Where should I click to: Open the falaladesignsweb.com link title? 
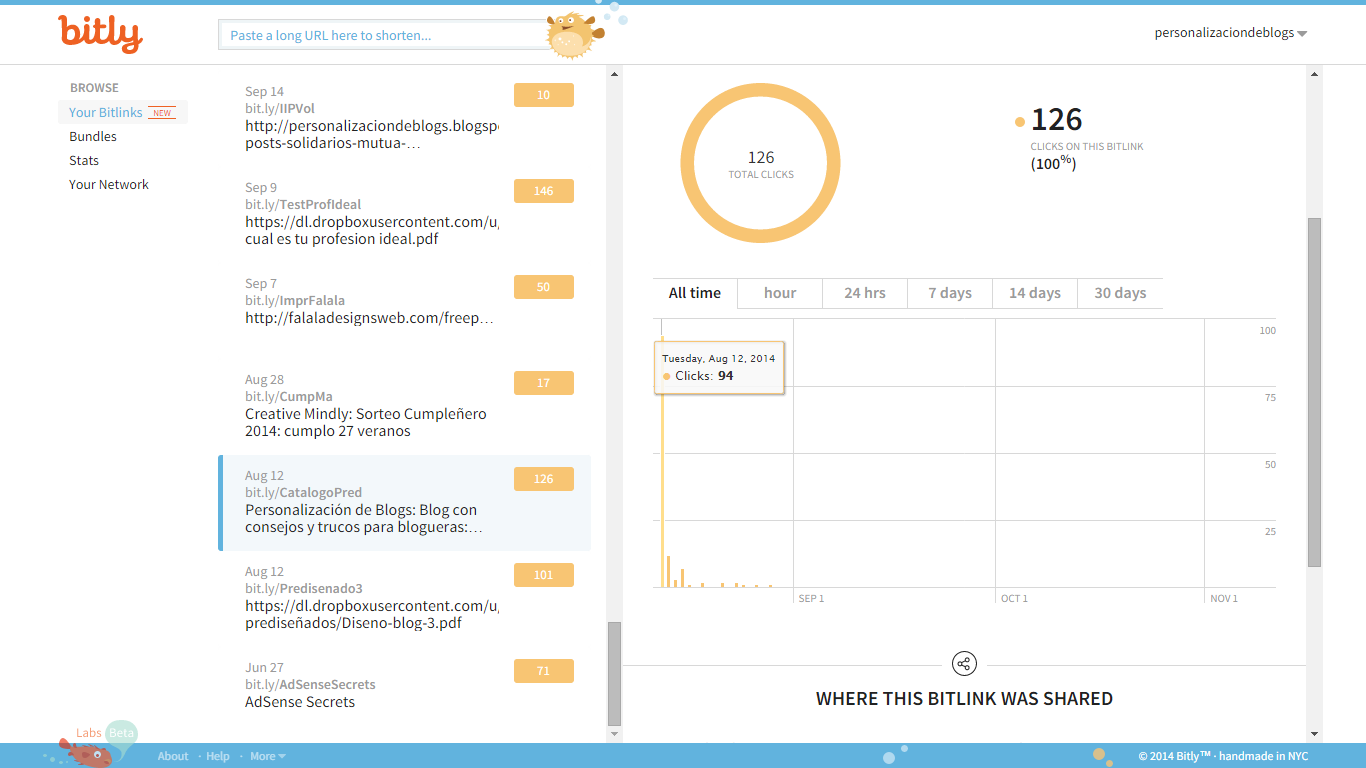370,318
